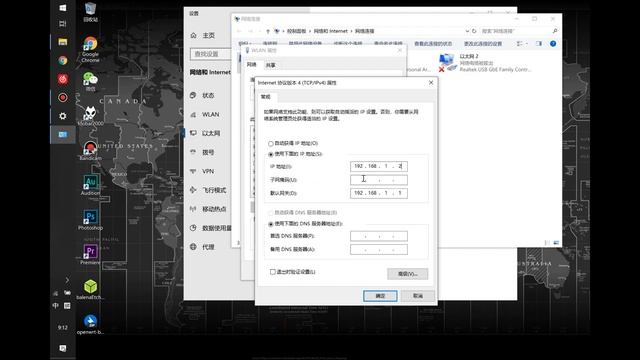Select 以太网 2 network adapter
640x360 pixels.
tap(485, 63)
